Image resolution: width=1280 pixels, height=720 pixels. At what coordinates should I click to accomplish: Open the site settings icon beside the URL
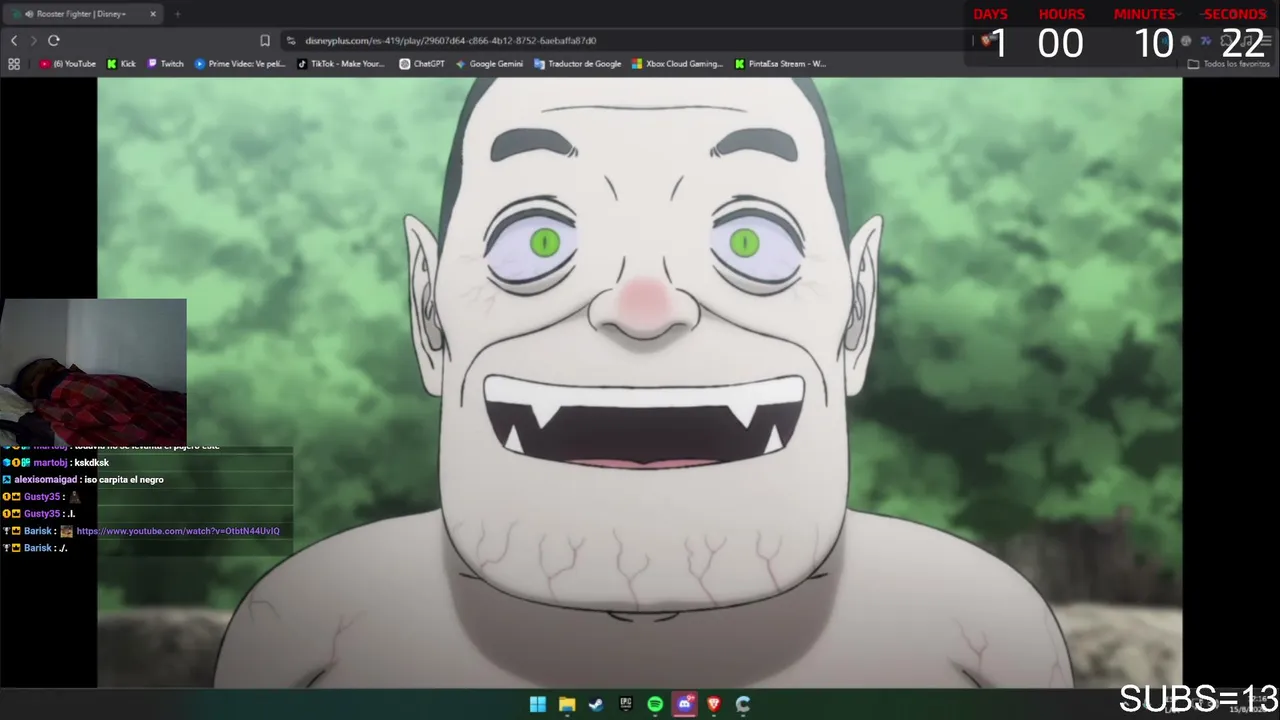291,40
